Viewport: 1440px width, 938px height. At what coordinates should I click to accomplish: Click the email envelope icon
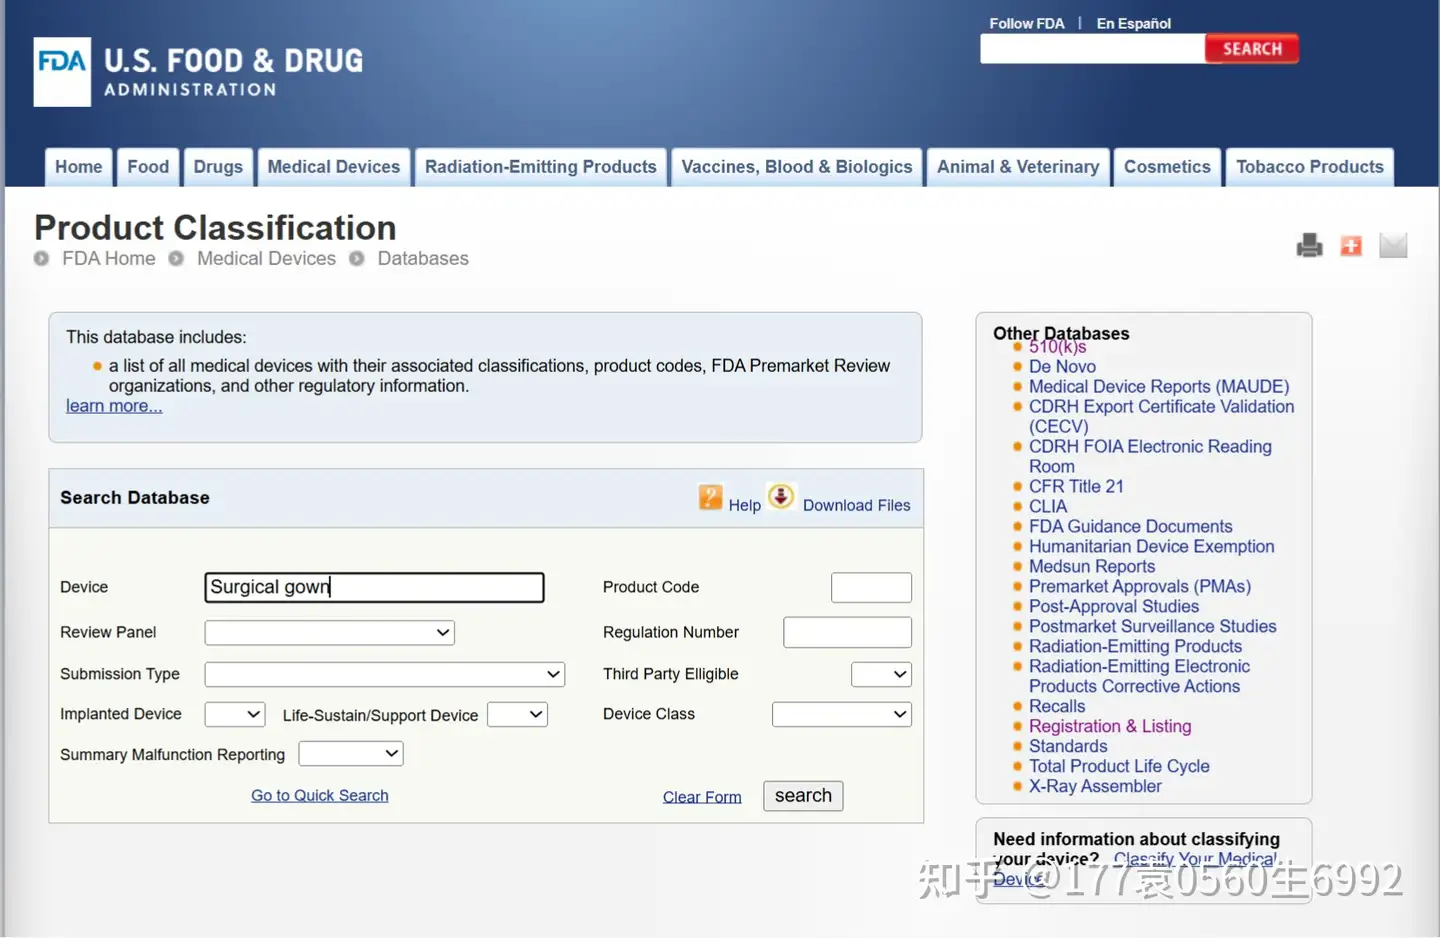(1393, 245)
